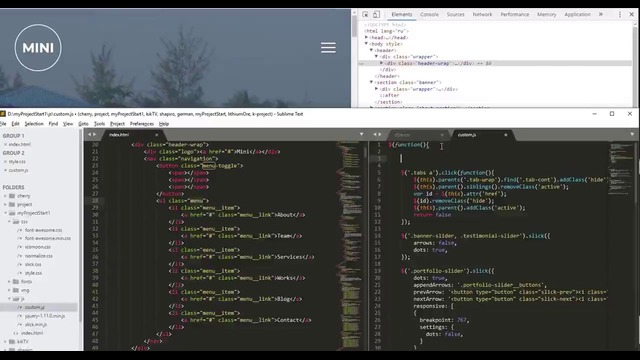Open font-awesome.min.css in the sidebar

[48, 238]
